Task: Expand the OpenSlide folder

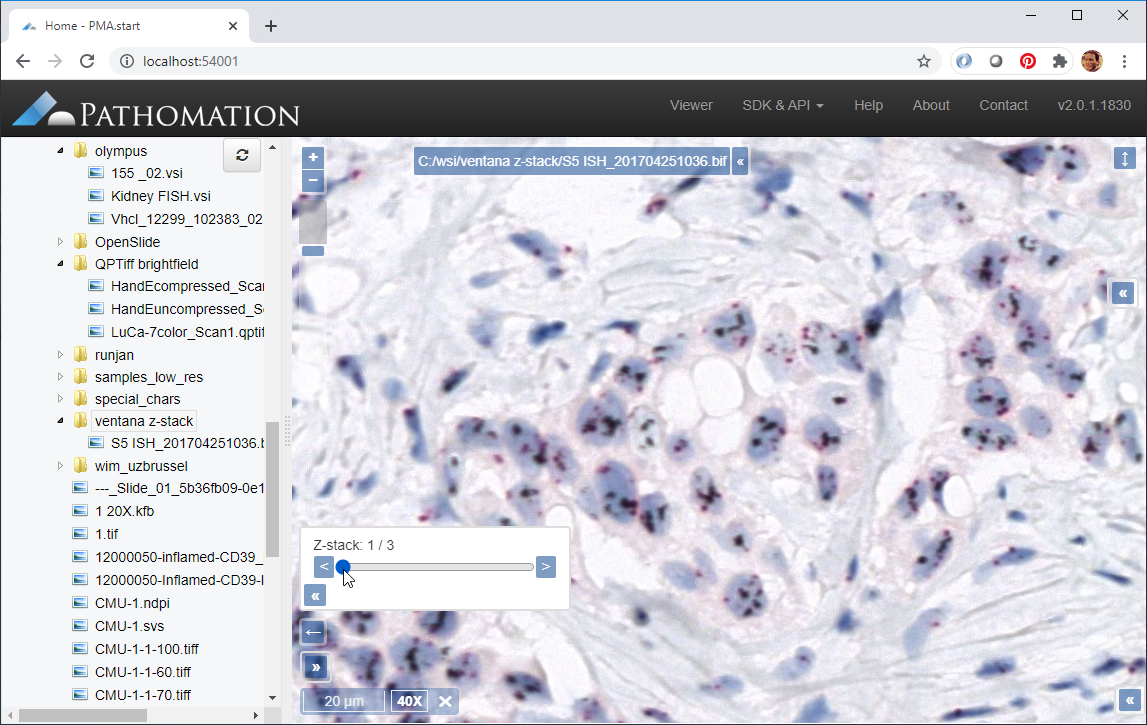Action: [60, 242]
